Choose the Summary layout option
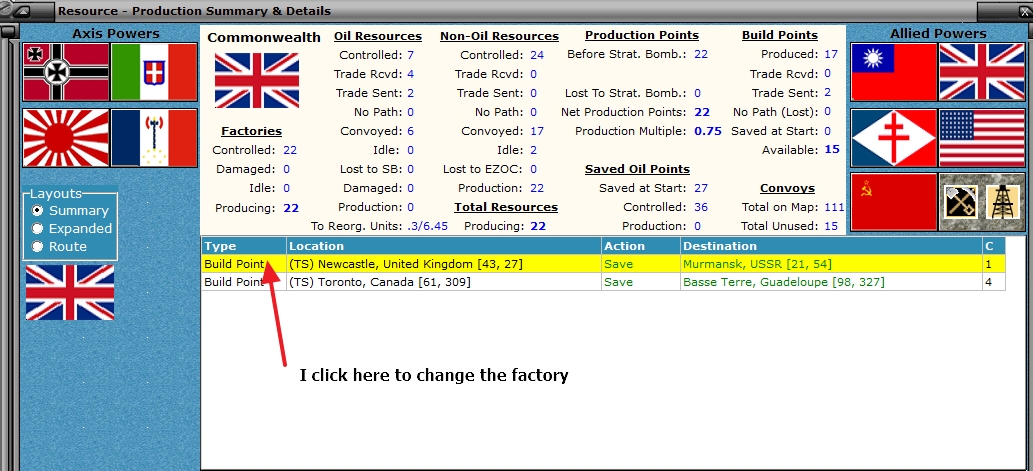 click(x=70, y=211)
